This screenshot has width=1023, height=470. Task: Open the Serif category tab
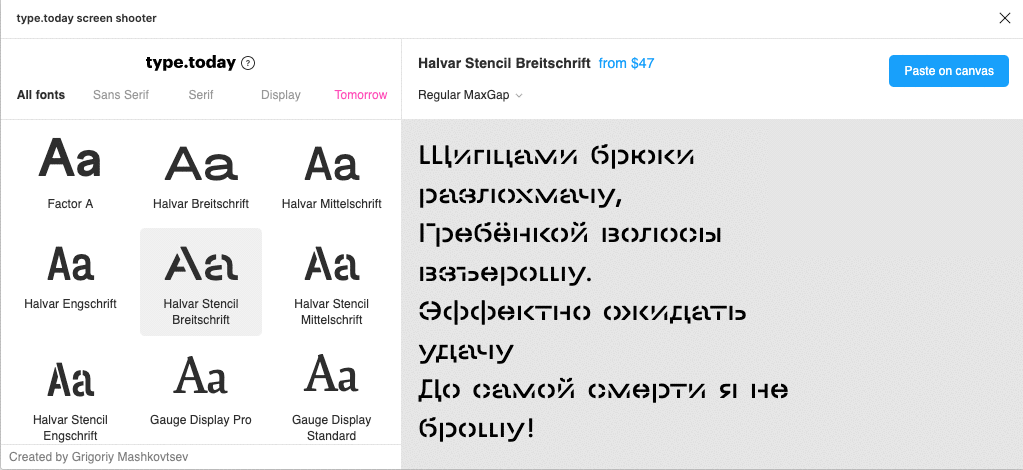tap(201, 95)
